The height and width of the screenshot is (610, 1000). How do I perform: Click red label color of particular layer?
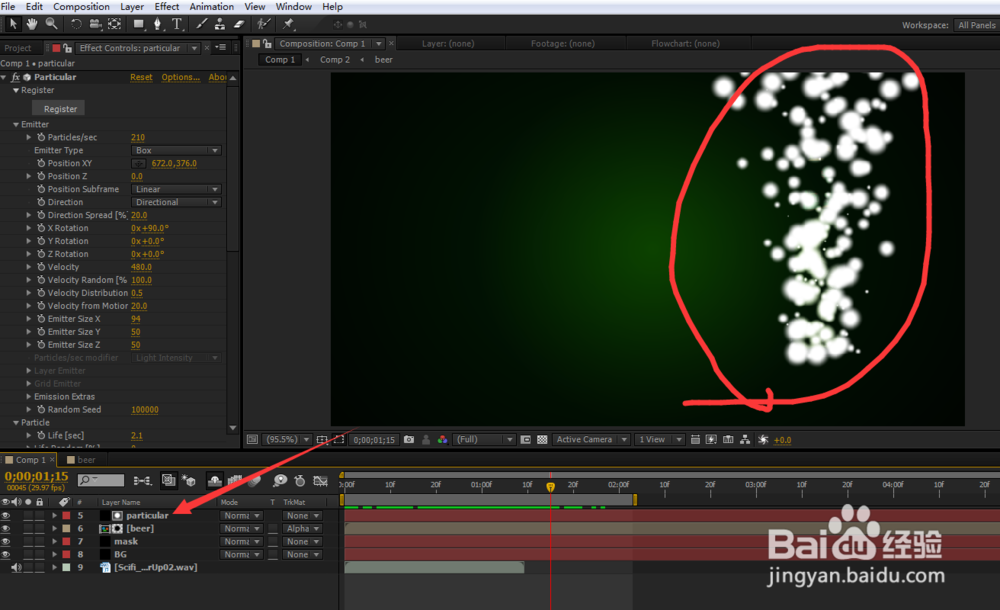pyautogui.click(x=66, y=516)
